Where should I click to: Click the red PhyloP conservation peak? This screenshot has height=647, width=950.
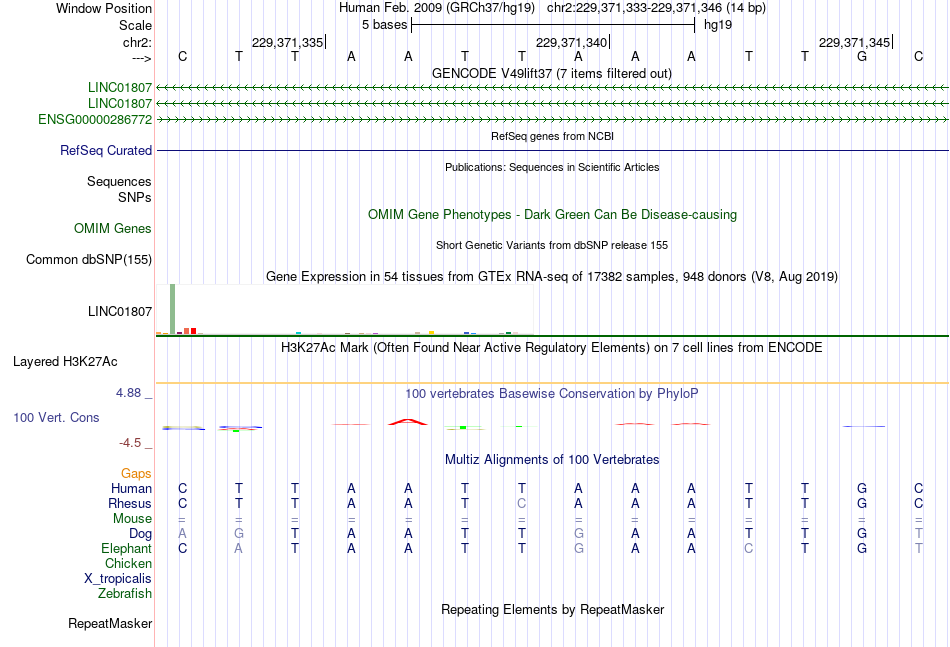[x=408, y=422]
